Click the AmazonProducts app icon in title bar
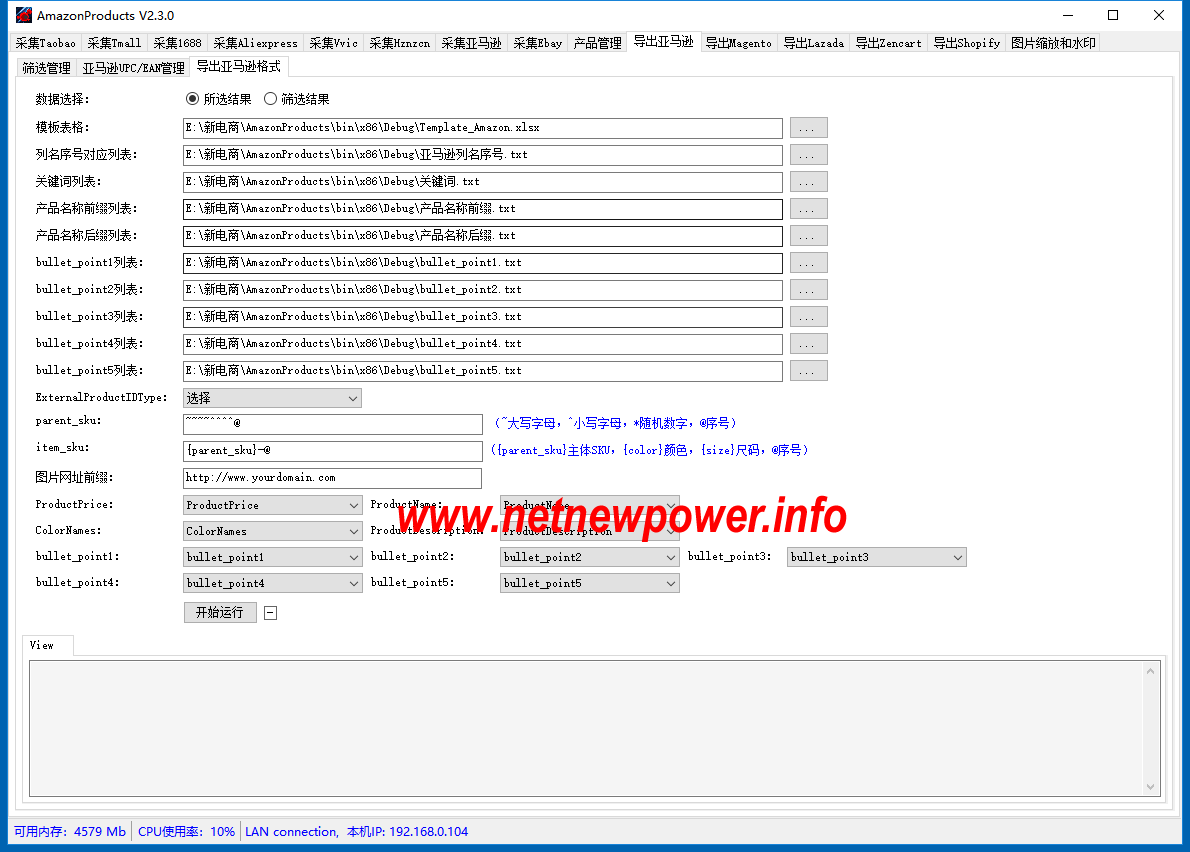The image size is (1190, 852). click(x=24, y=15)
